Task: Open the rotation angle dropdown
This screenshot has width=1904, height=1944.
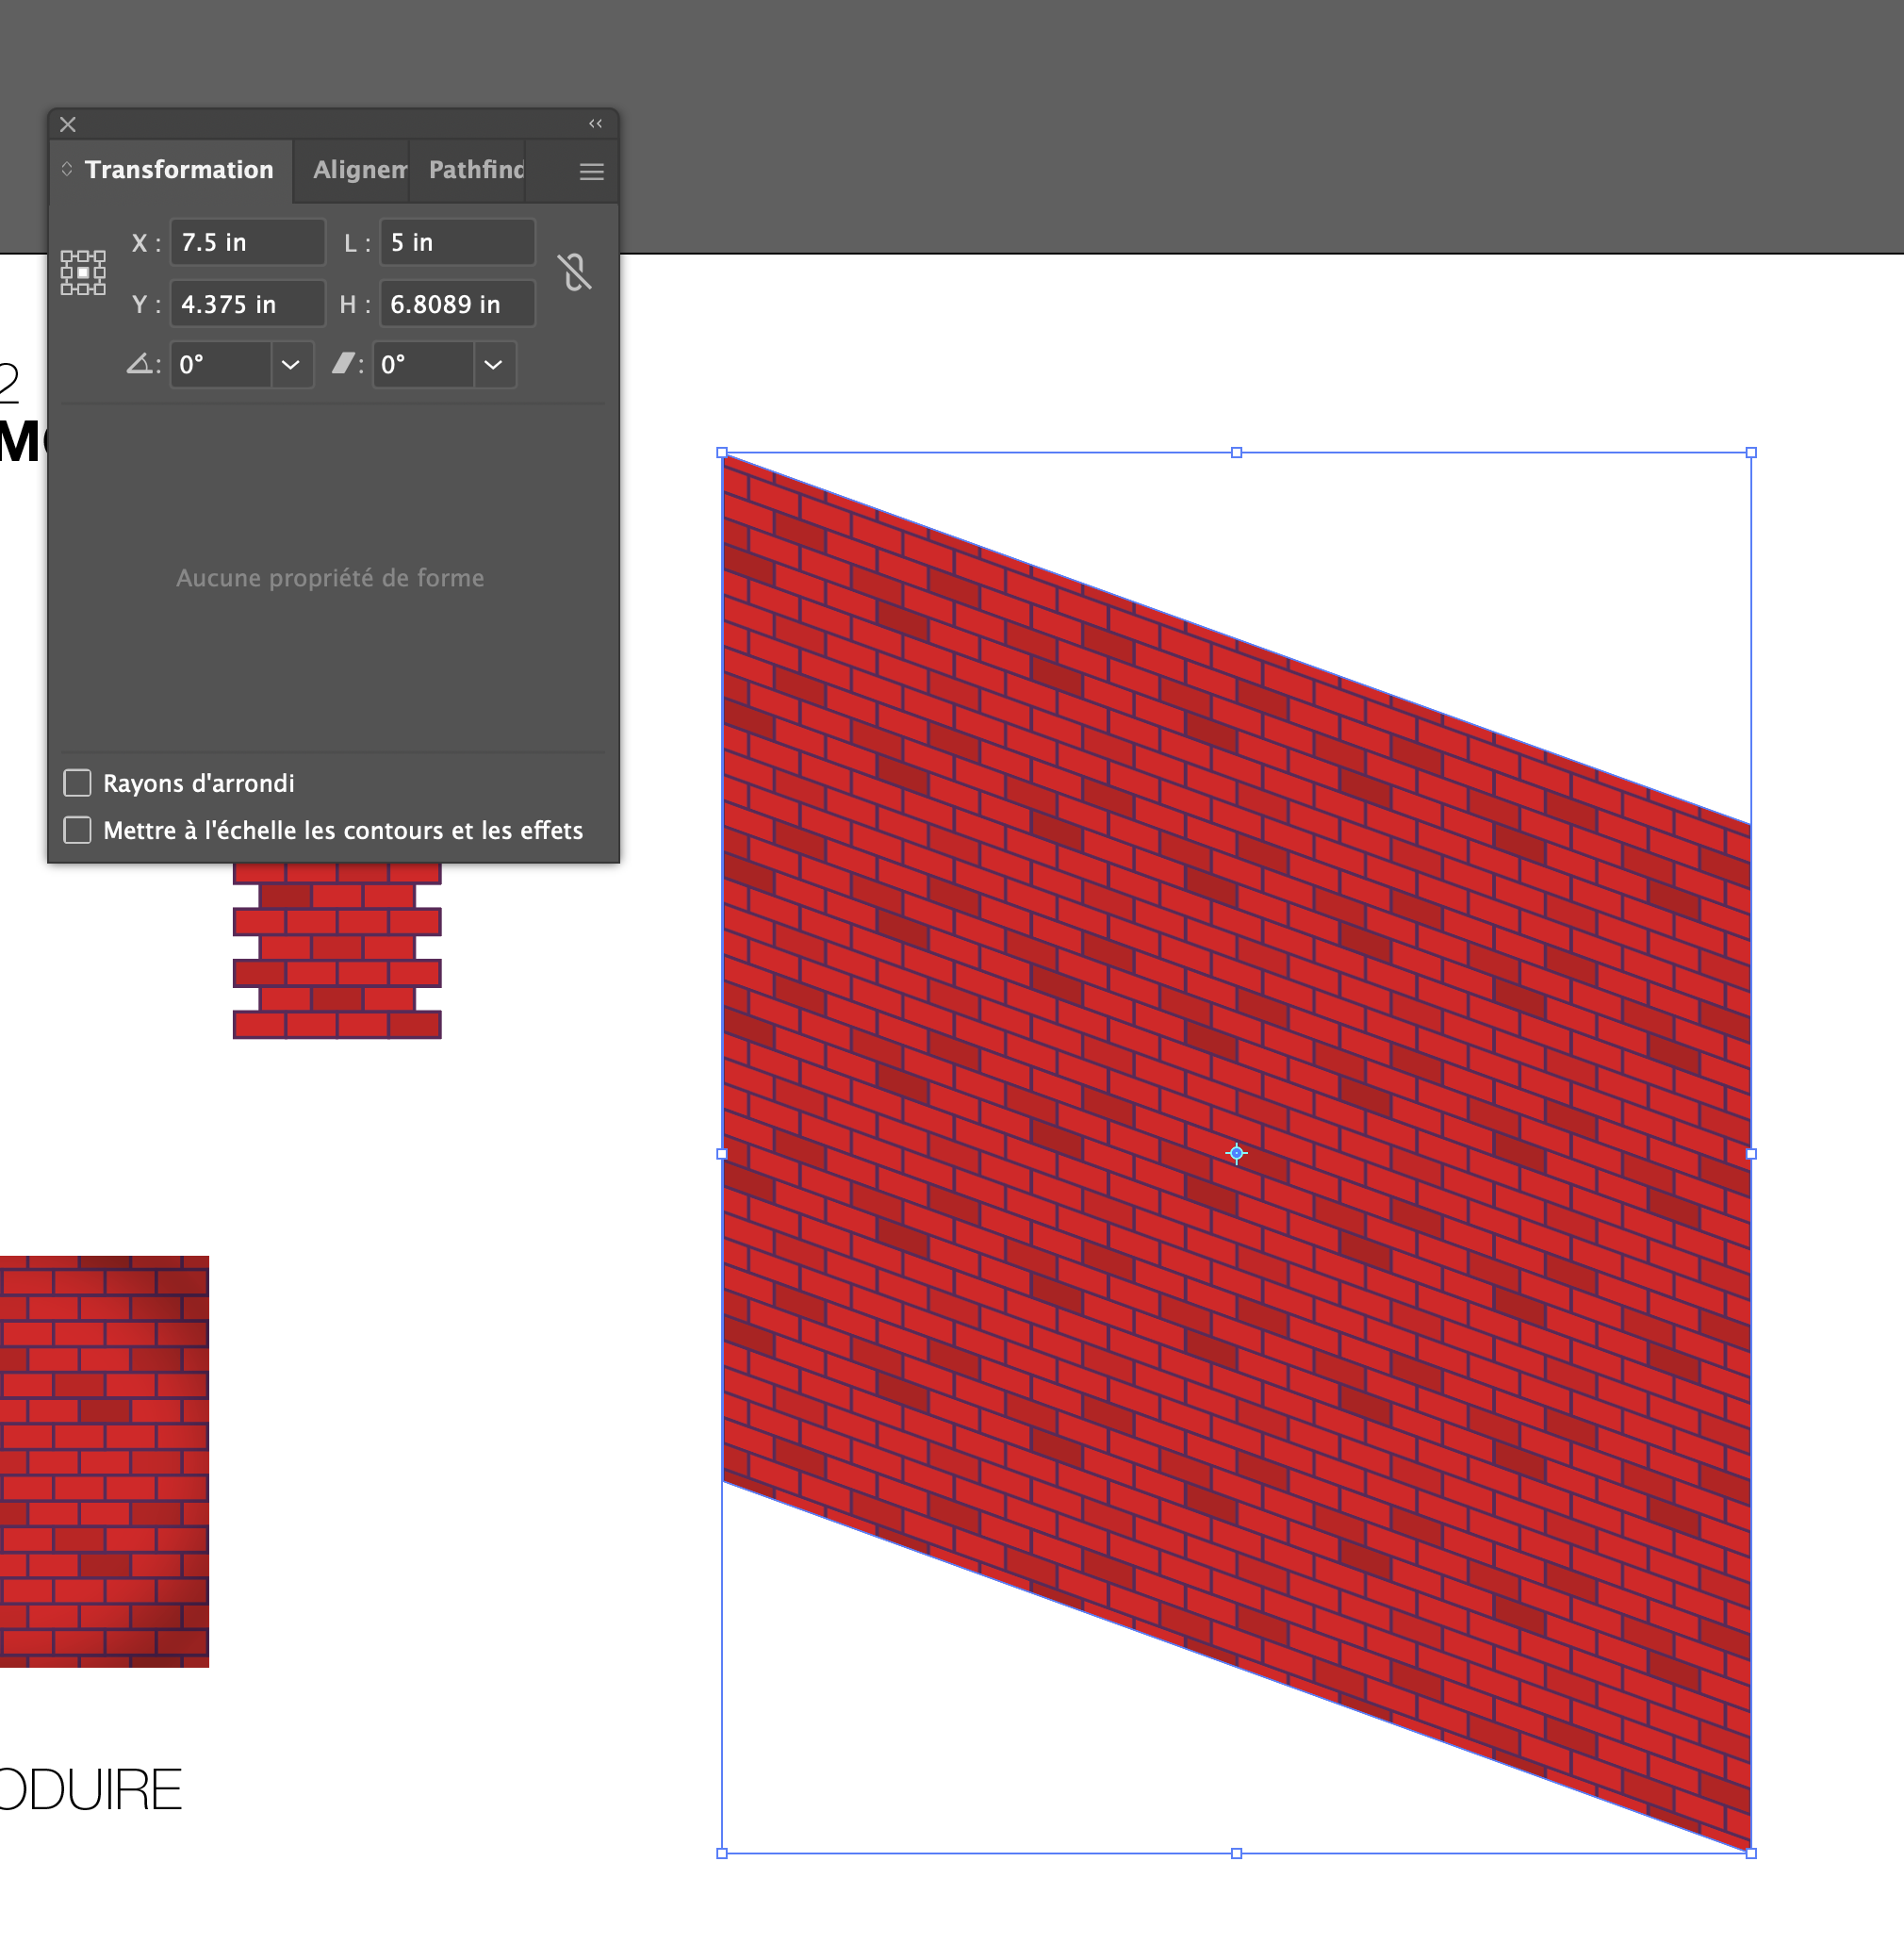Action: tap(291, 364)
